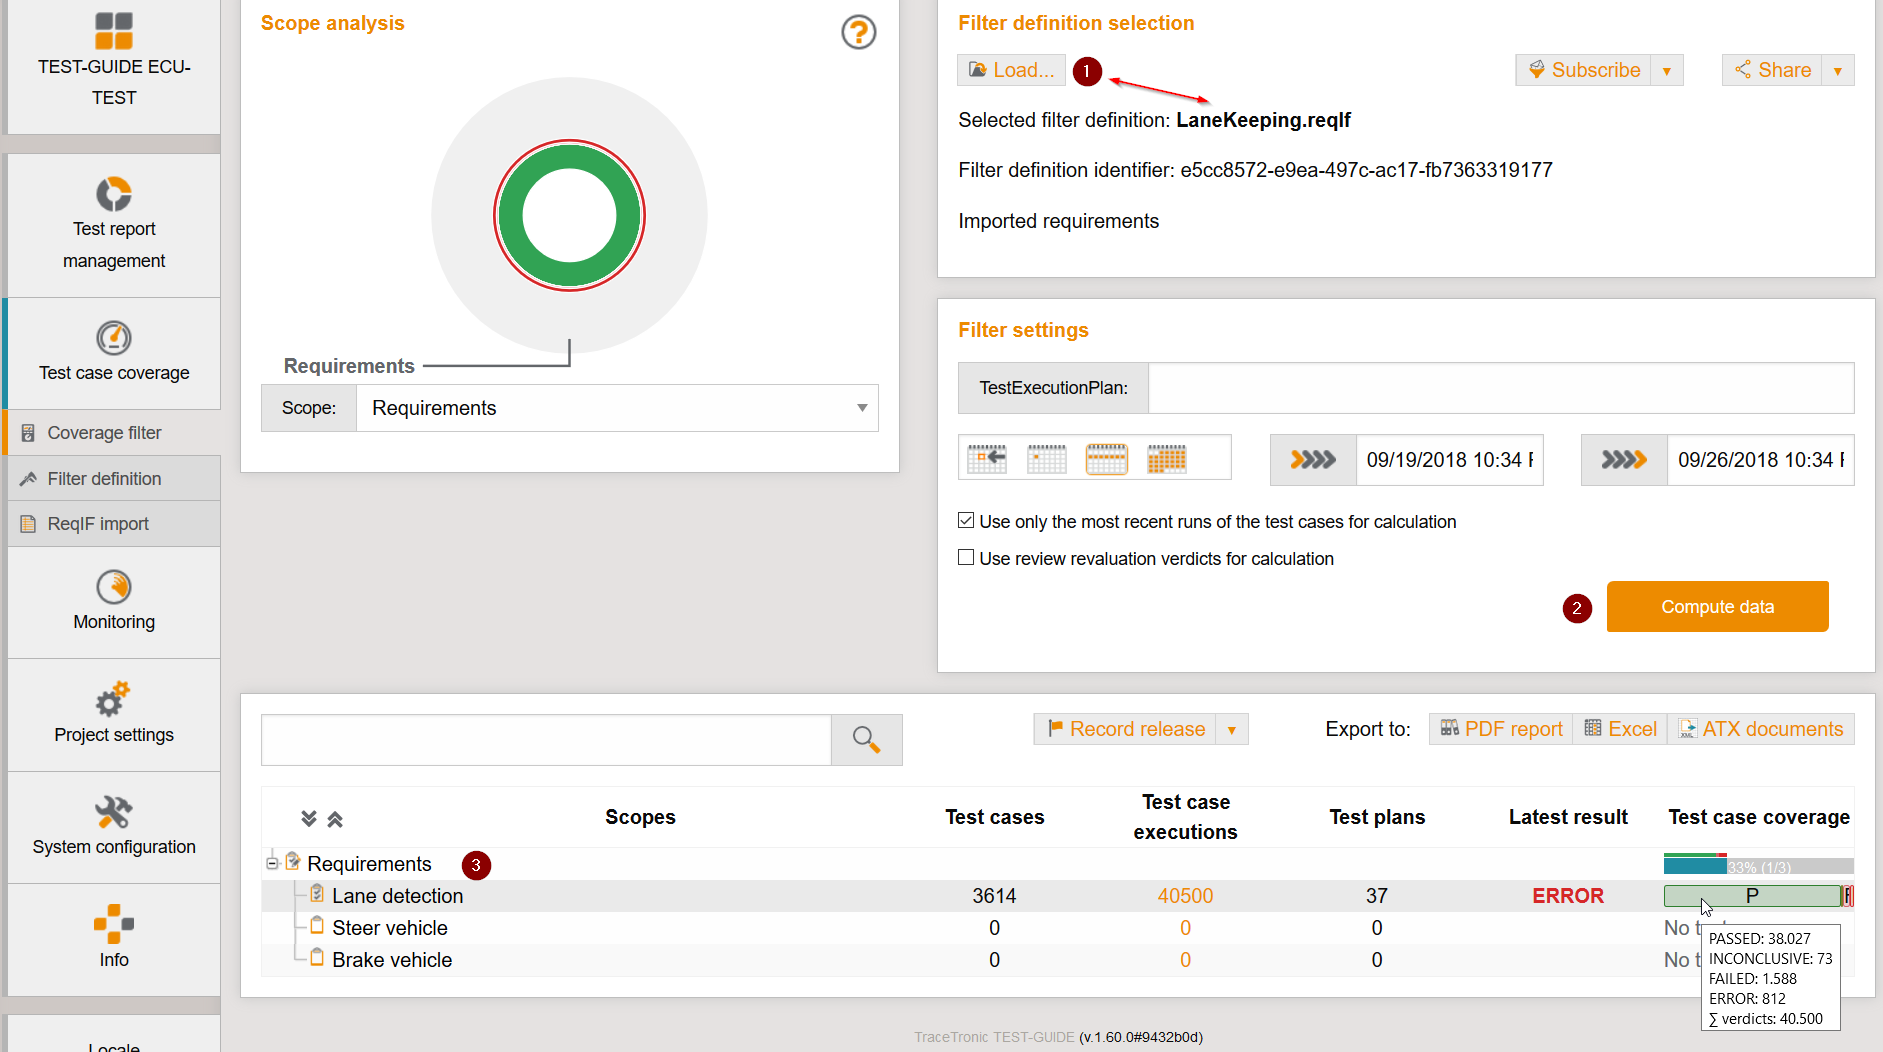Open the Subscribe dropdown arrow
The image size is (1883, 1052).
(1666, 71)
